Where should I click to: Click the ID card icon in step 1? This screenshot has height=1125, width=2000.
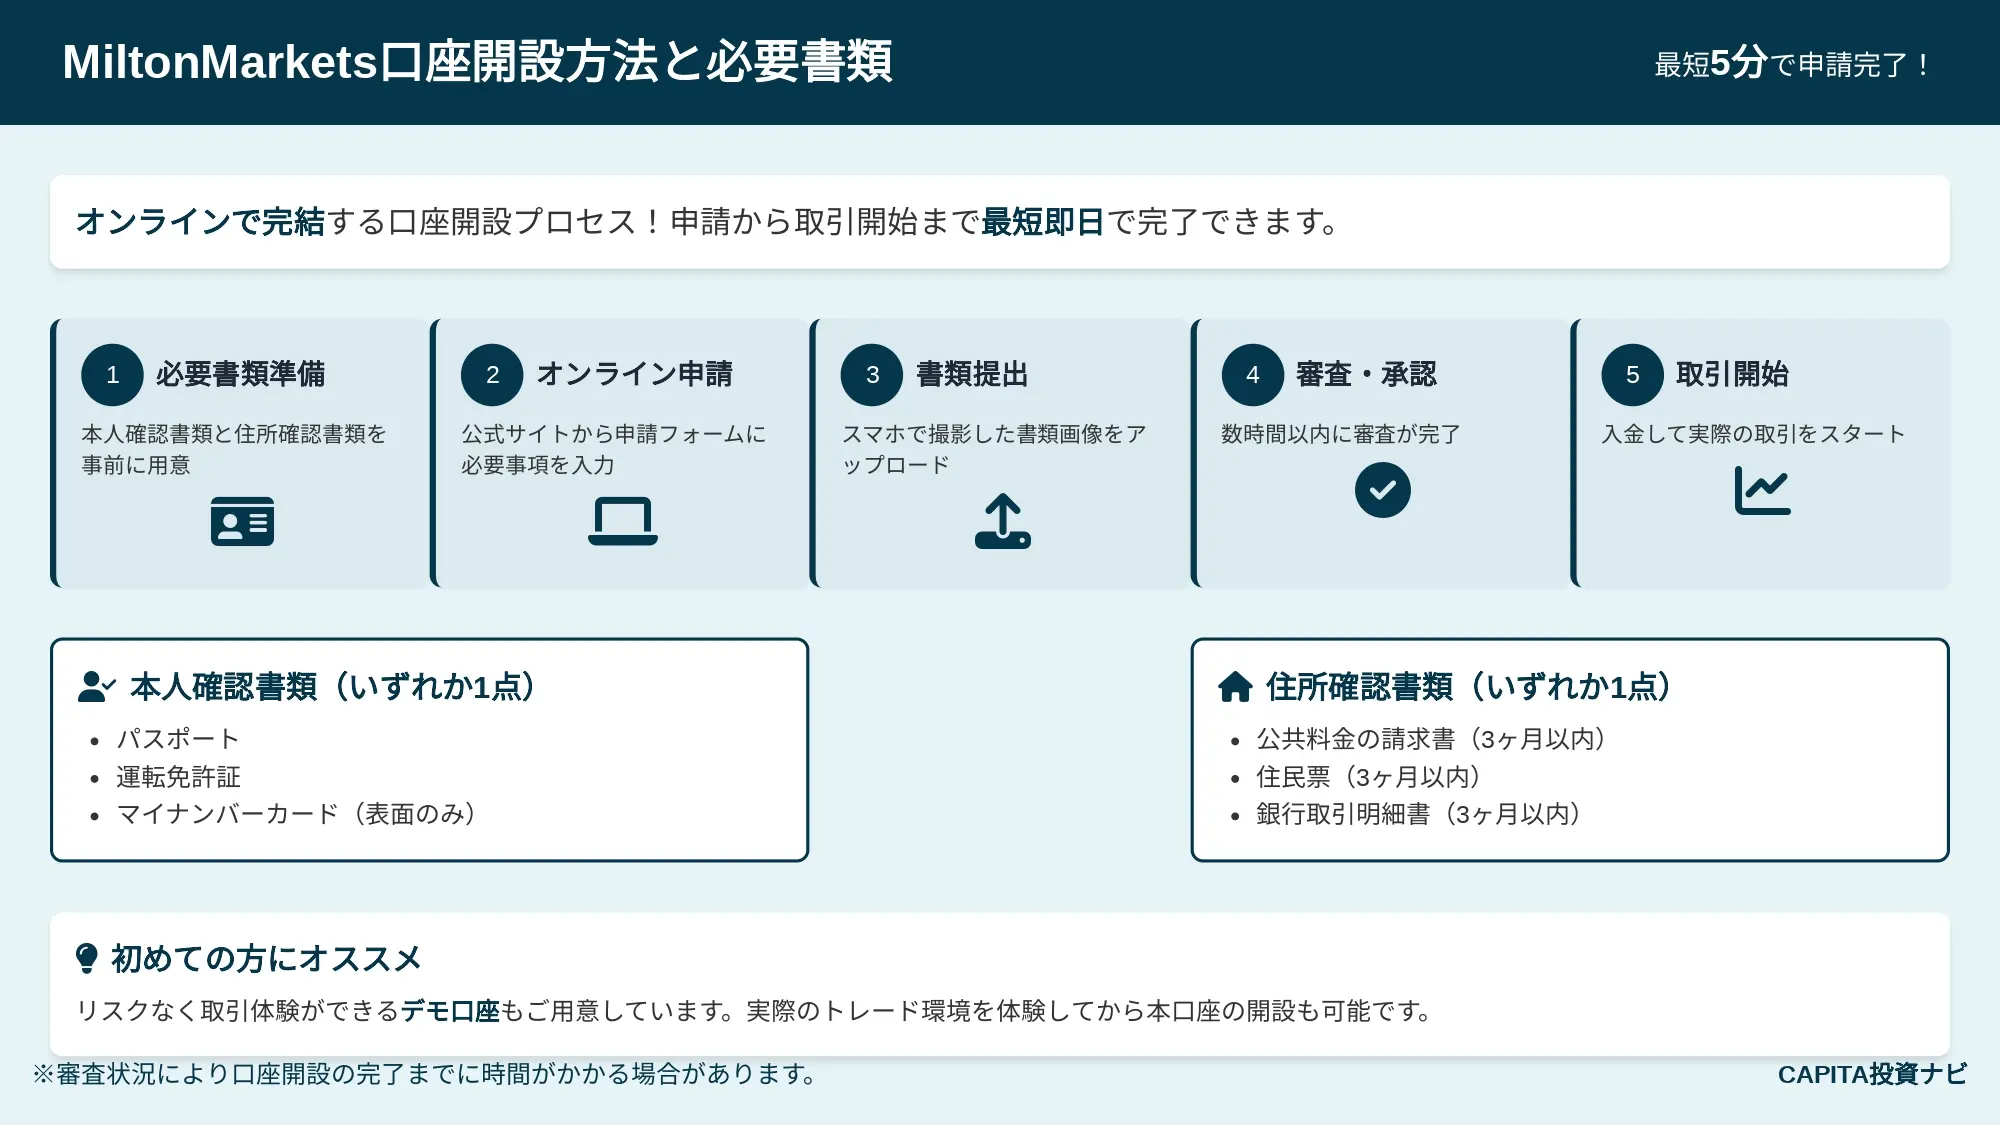[242, 521]
